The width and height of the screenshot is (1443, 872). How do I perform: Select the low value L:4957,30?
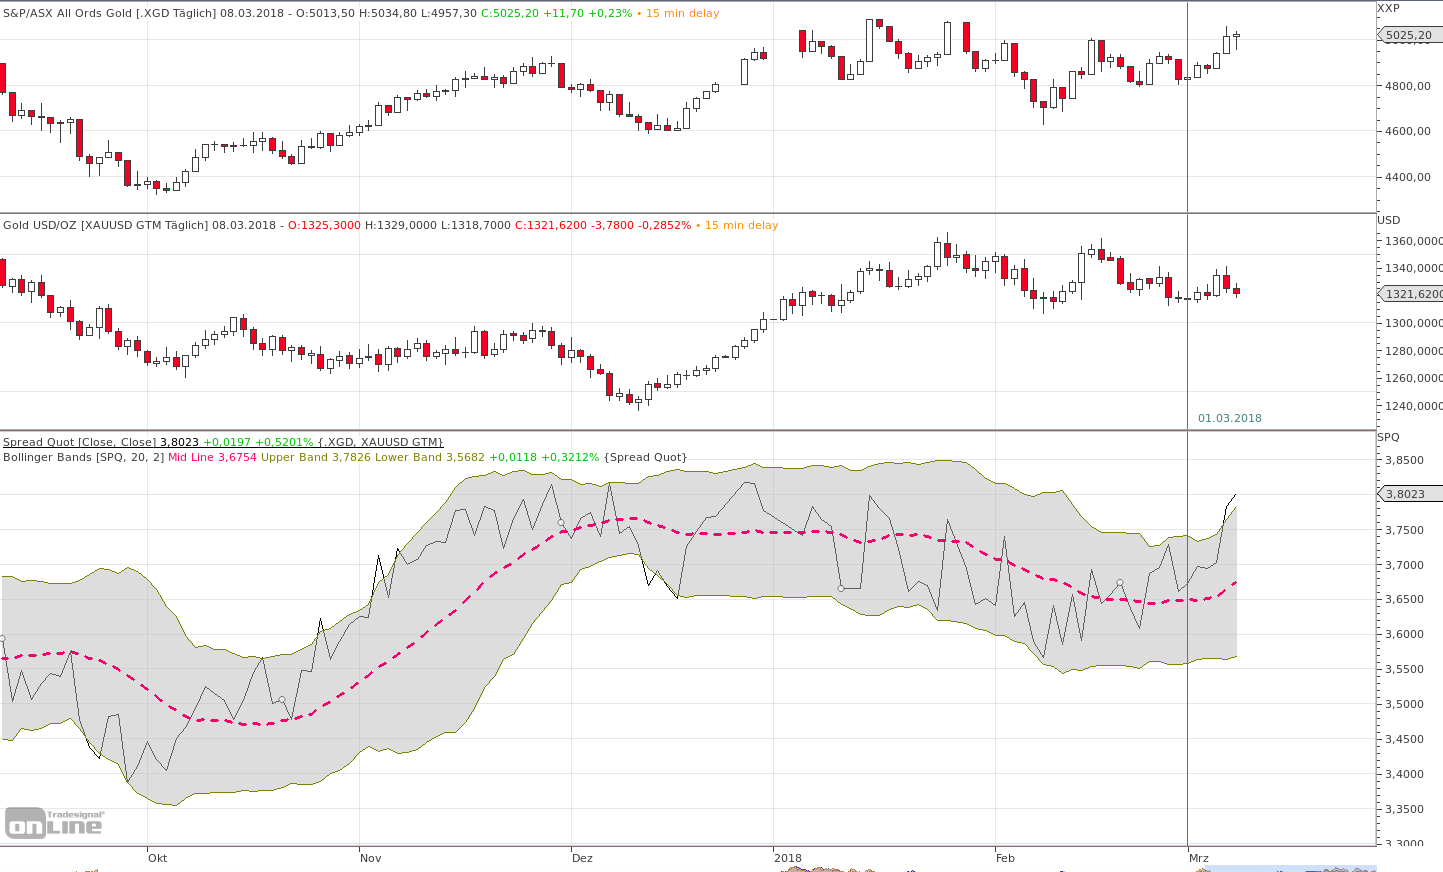[449, 13]
